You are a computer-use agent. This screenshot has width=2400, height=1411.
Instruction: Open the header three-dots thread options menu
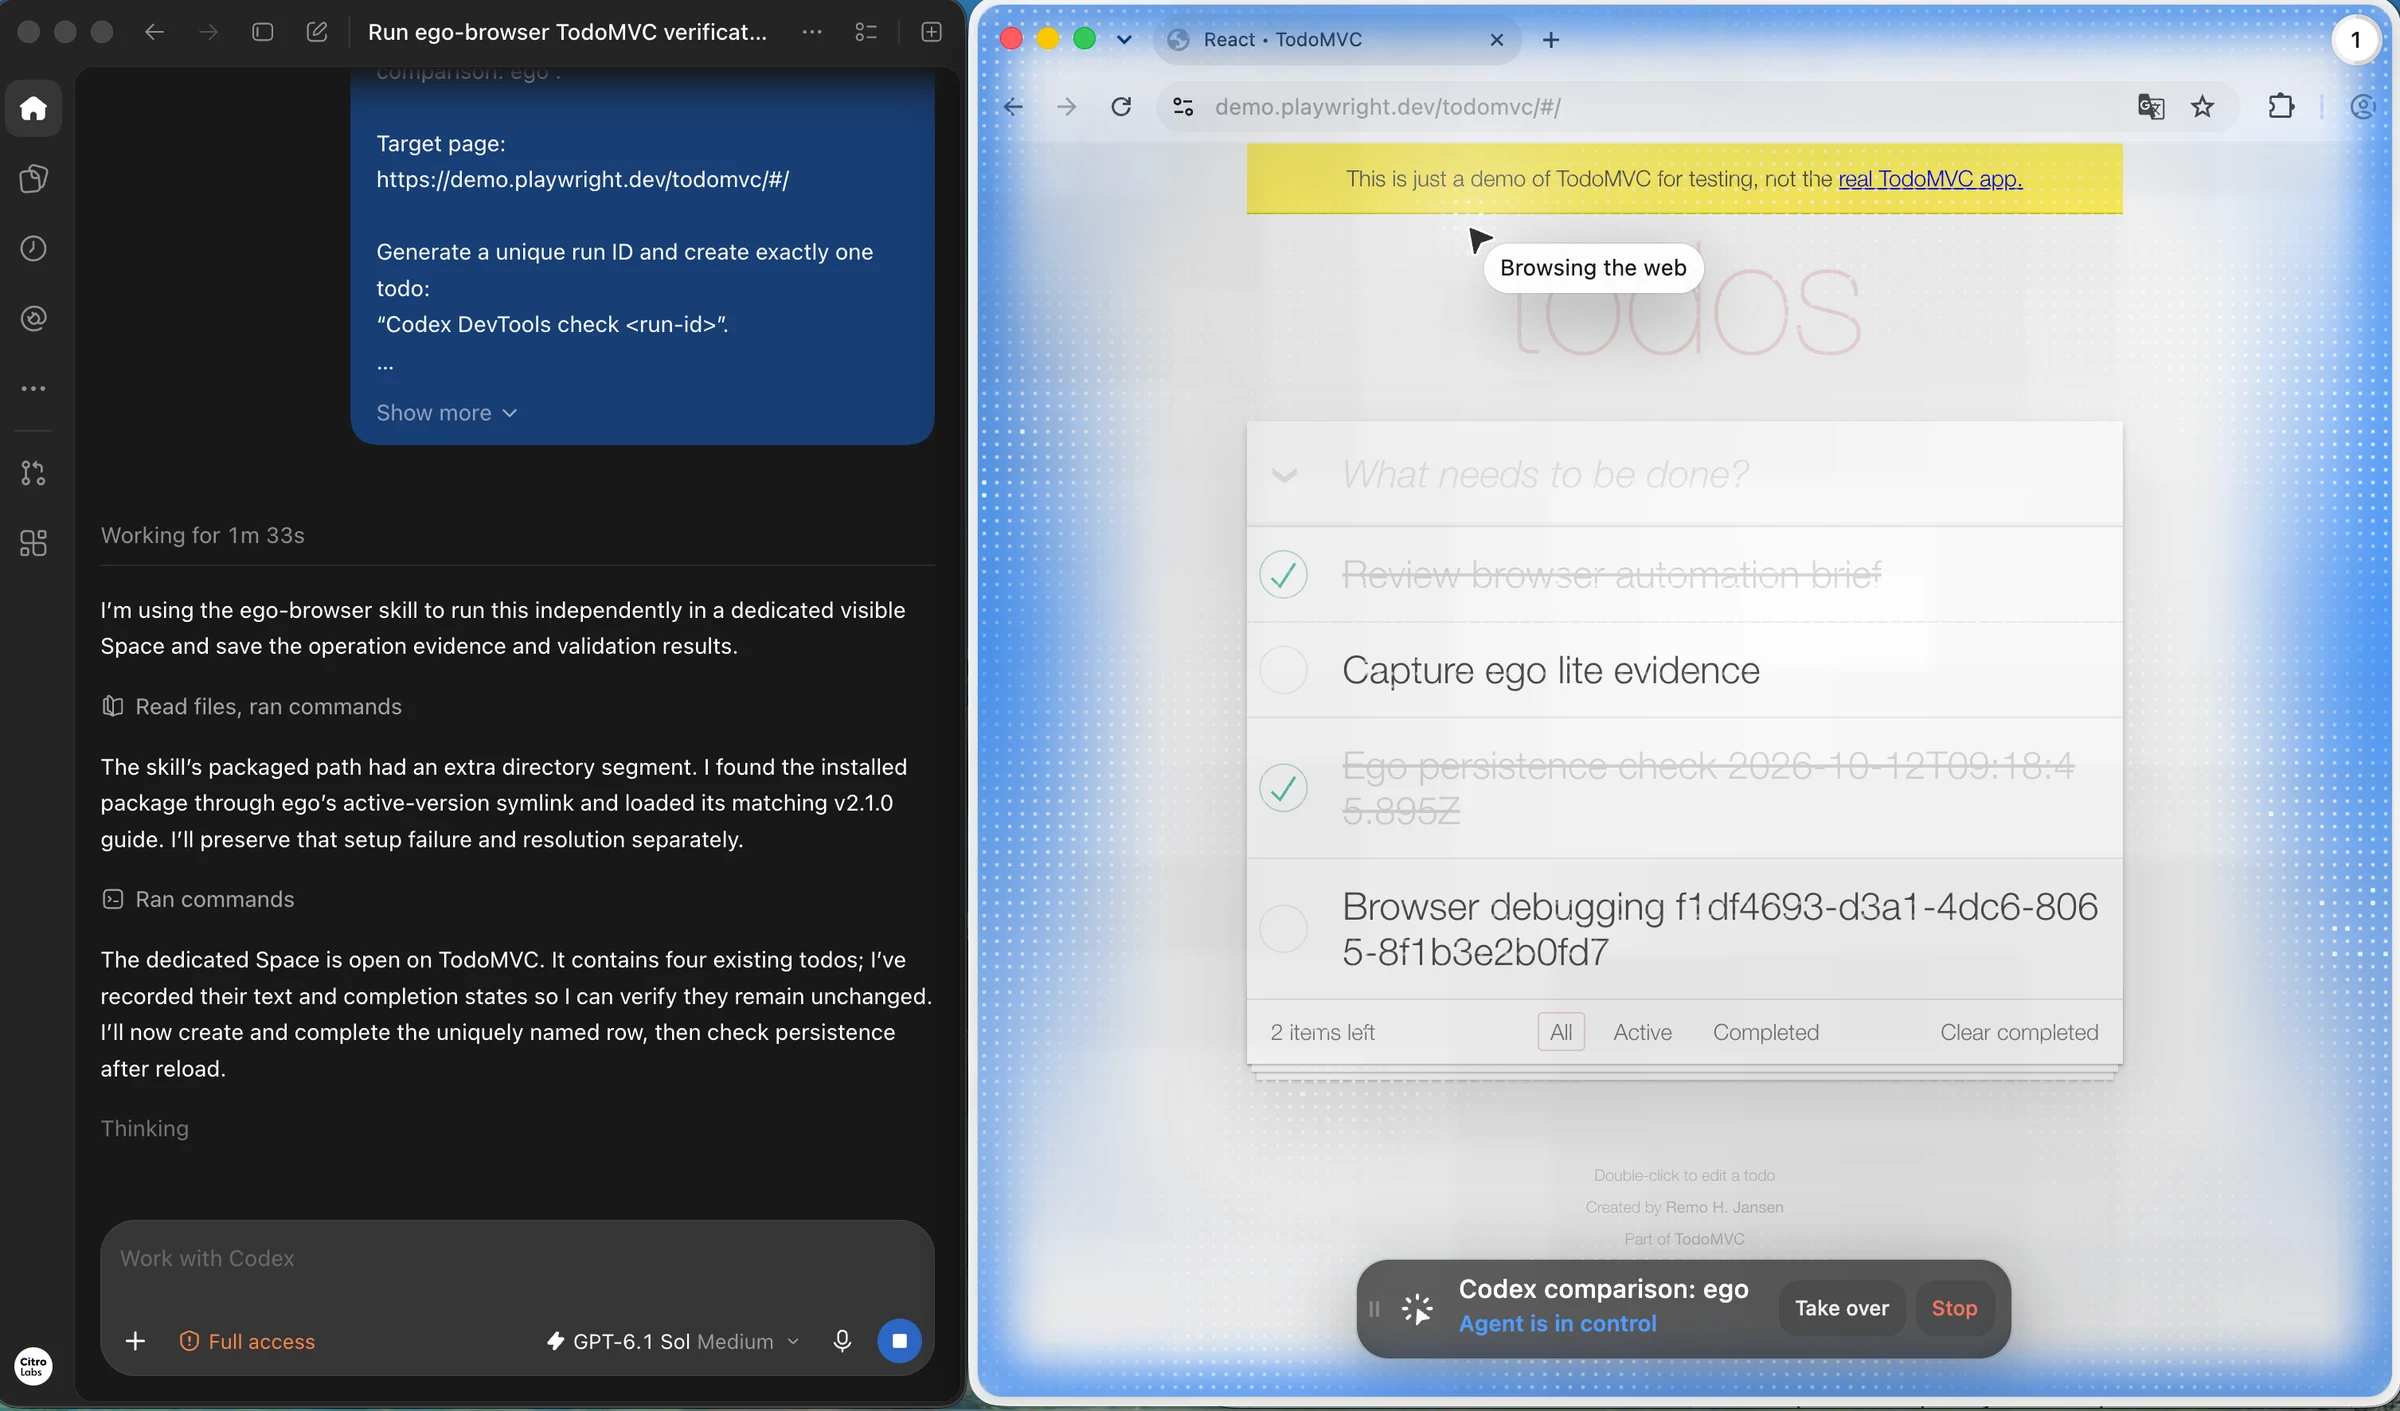pyautogui.click(x=812, y=32)
